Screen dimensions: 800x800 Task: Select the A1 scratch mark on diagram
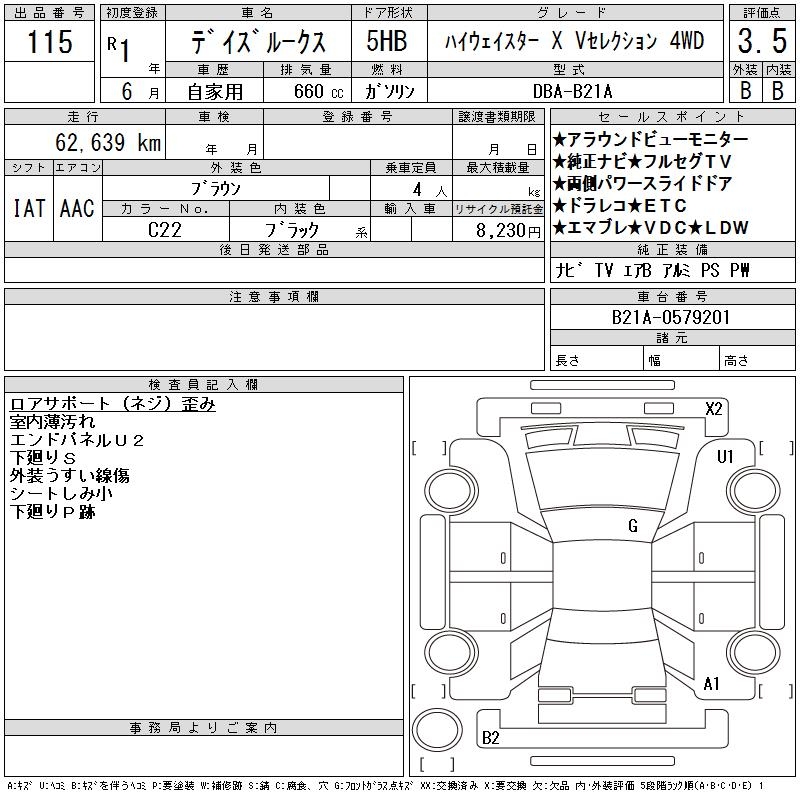pyautogui.click(x=711, y=684)
